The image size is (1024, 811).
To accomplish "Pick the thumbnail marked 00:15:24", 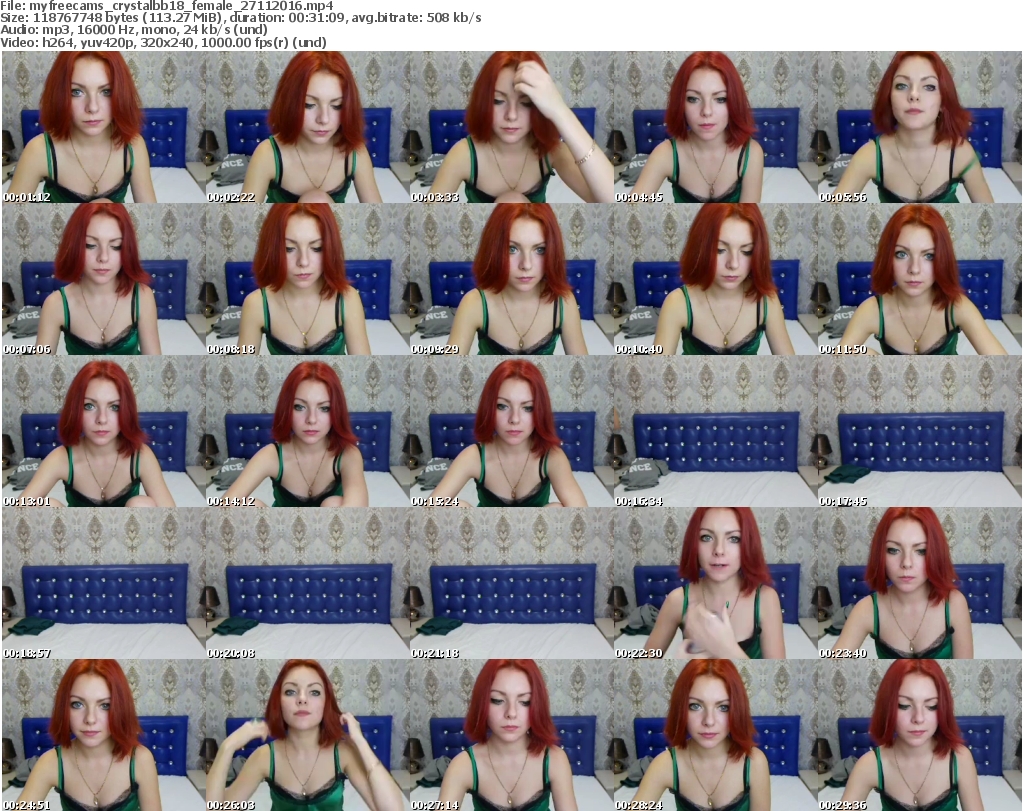I will click(x=511, y=432).
